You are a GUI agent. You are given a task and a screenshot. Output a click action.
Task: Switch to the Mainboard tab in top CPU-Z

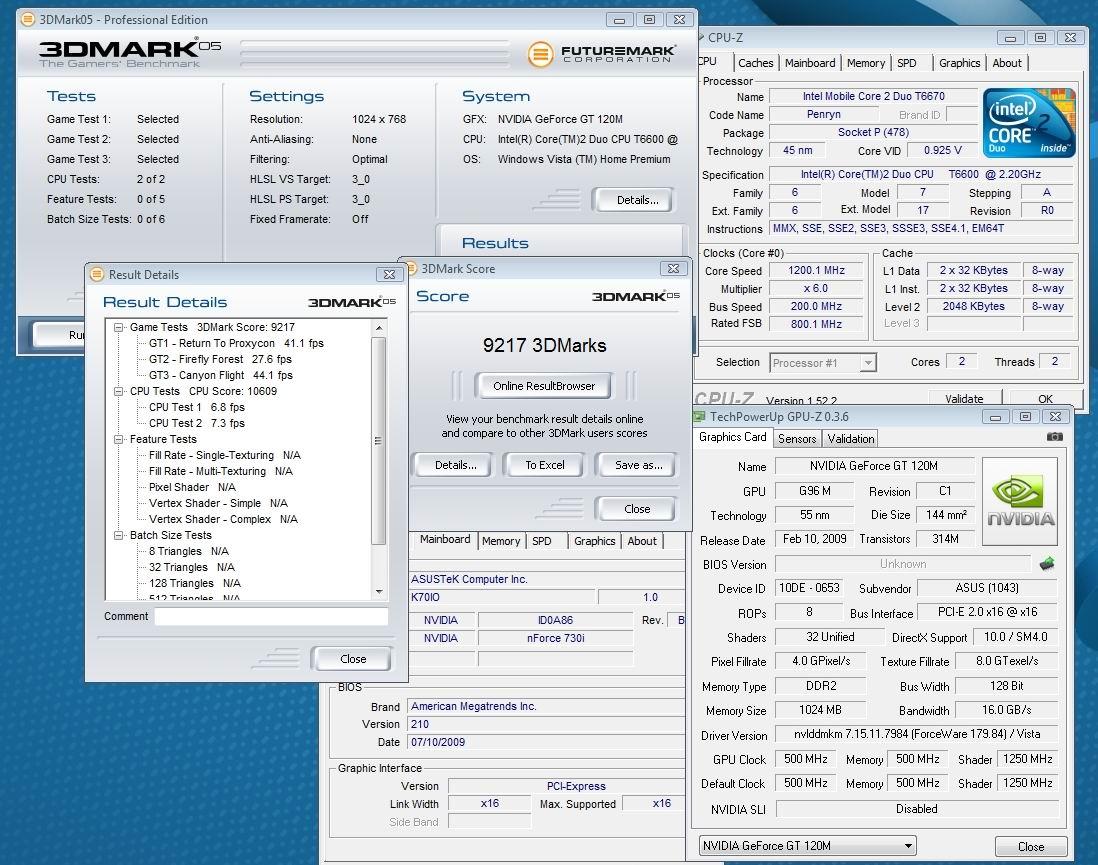click(x=809, y=63)
